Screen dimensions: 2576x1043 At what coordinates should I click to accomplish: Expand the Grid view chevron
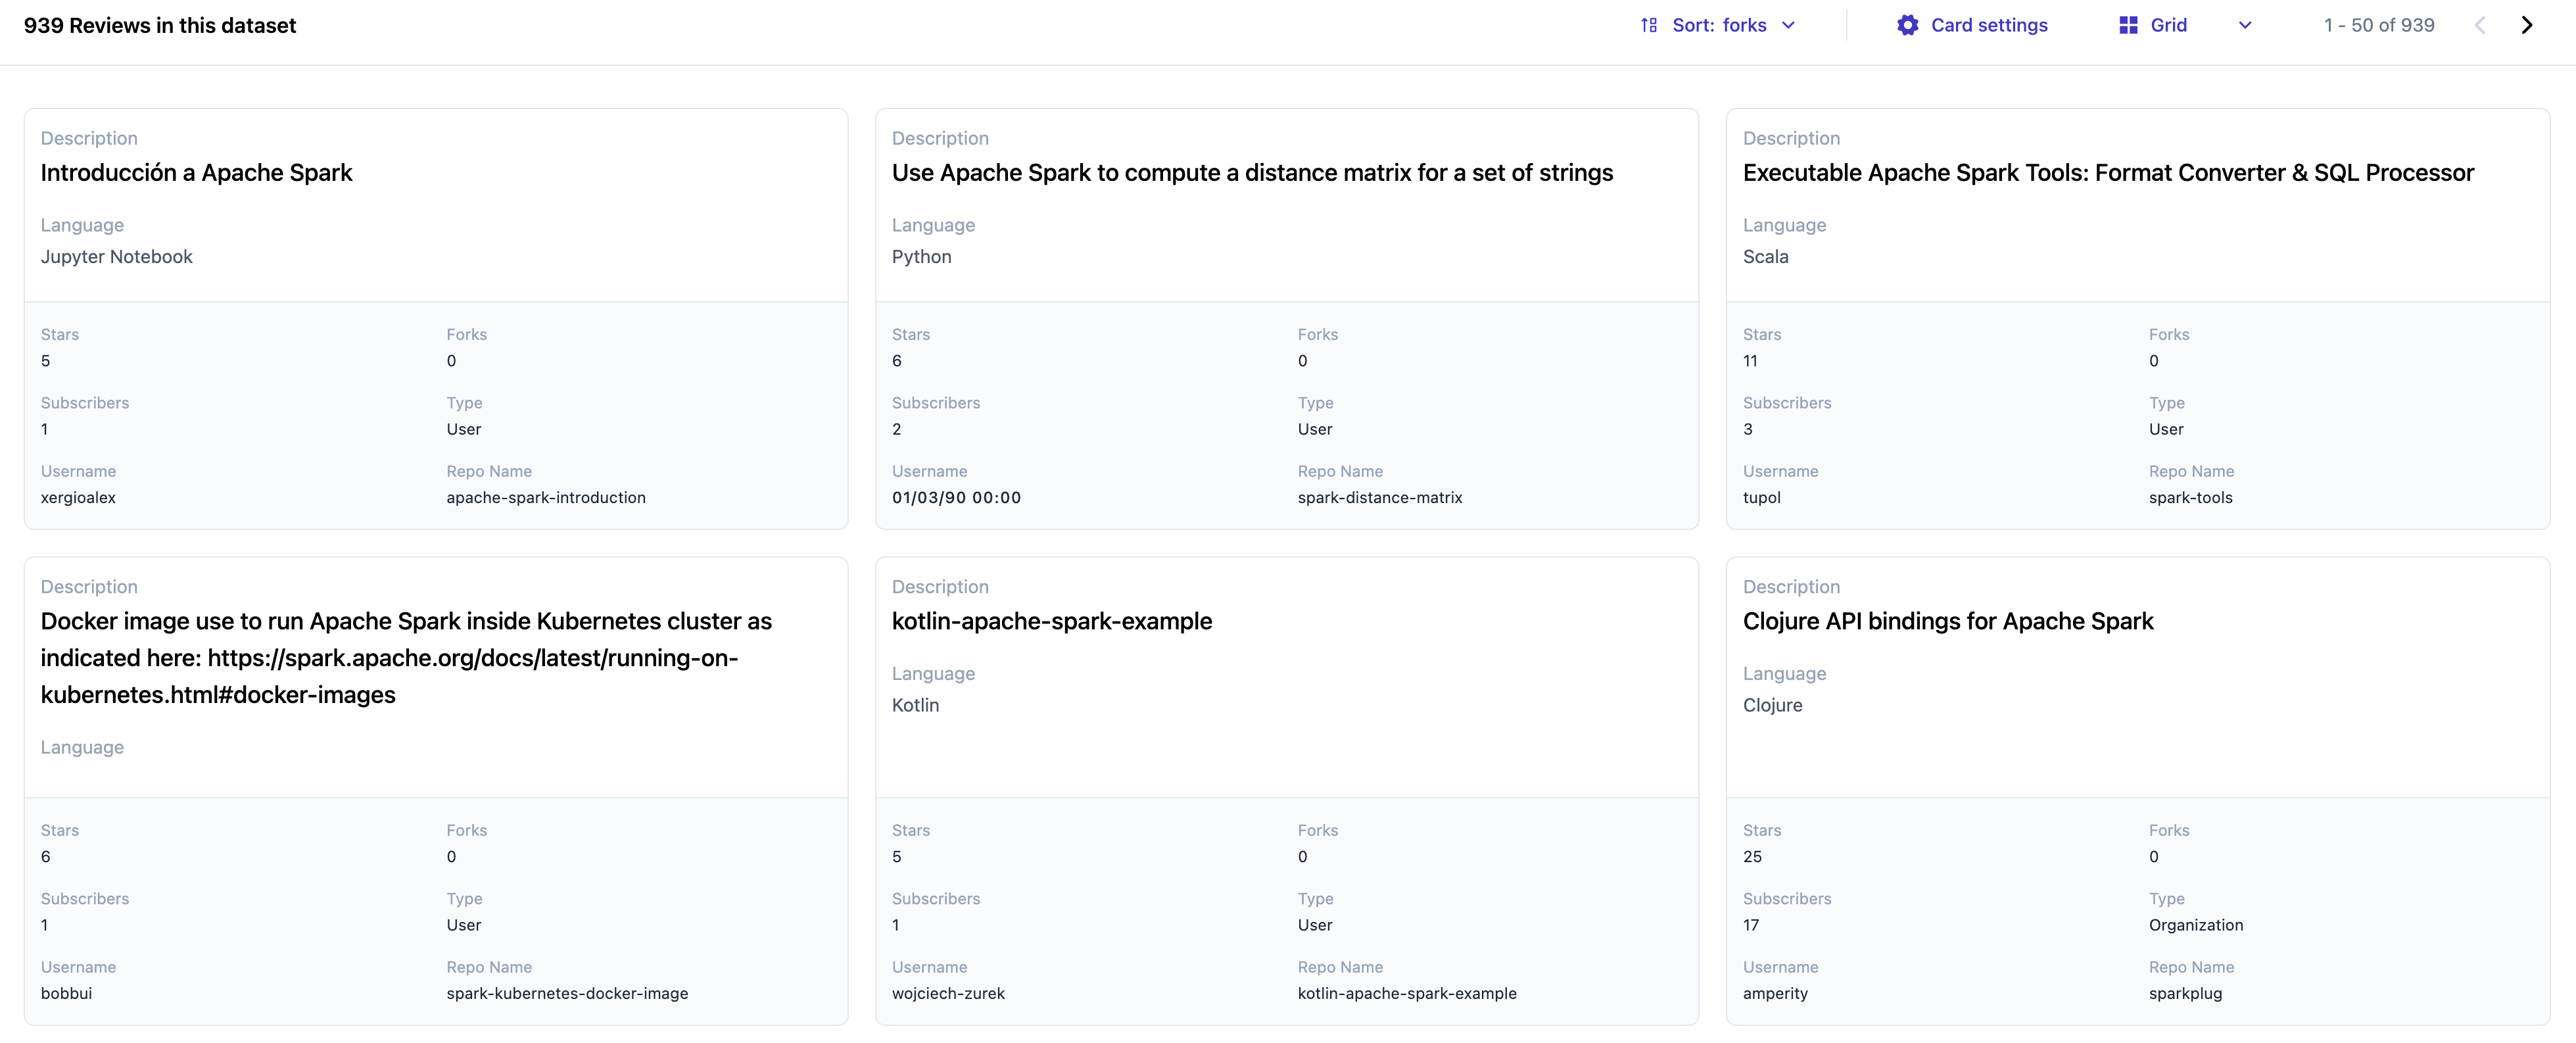[2245, 25]
